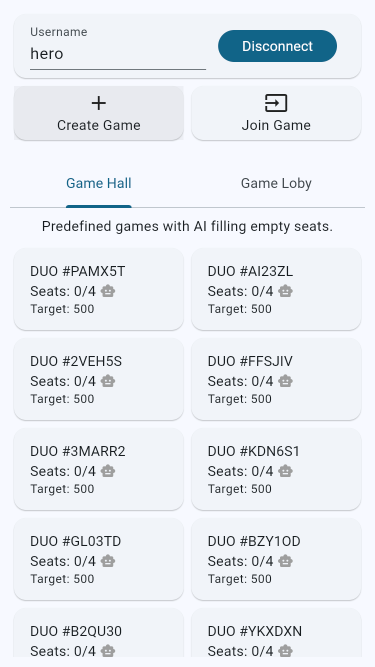The image size is (375, 667).
Task: Click robot icon on DUO #GL03TD card
Action: coord(108,562)
